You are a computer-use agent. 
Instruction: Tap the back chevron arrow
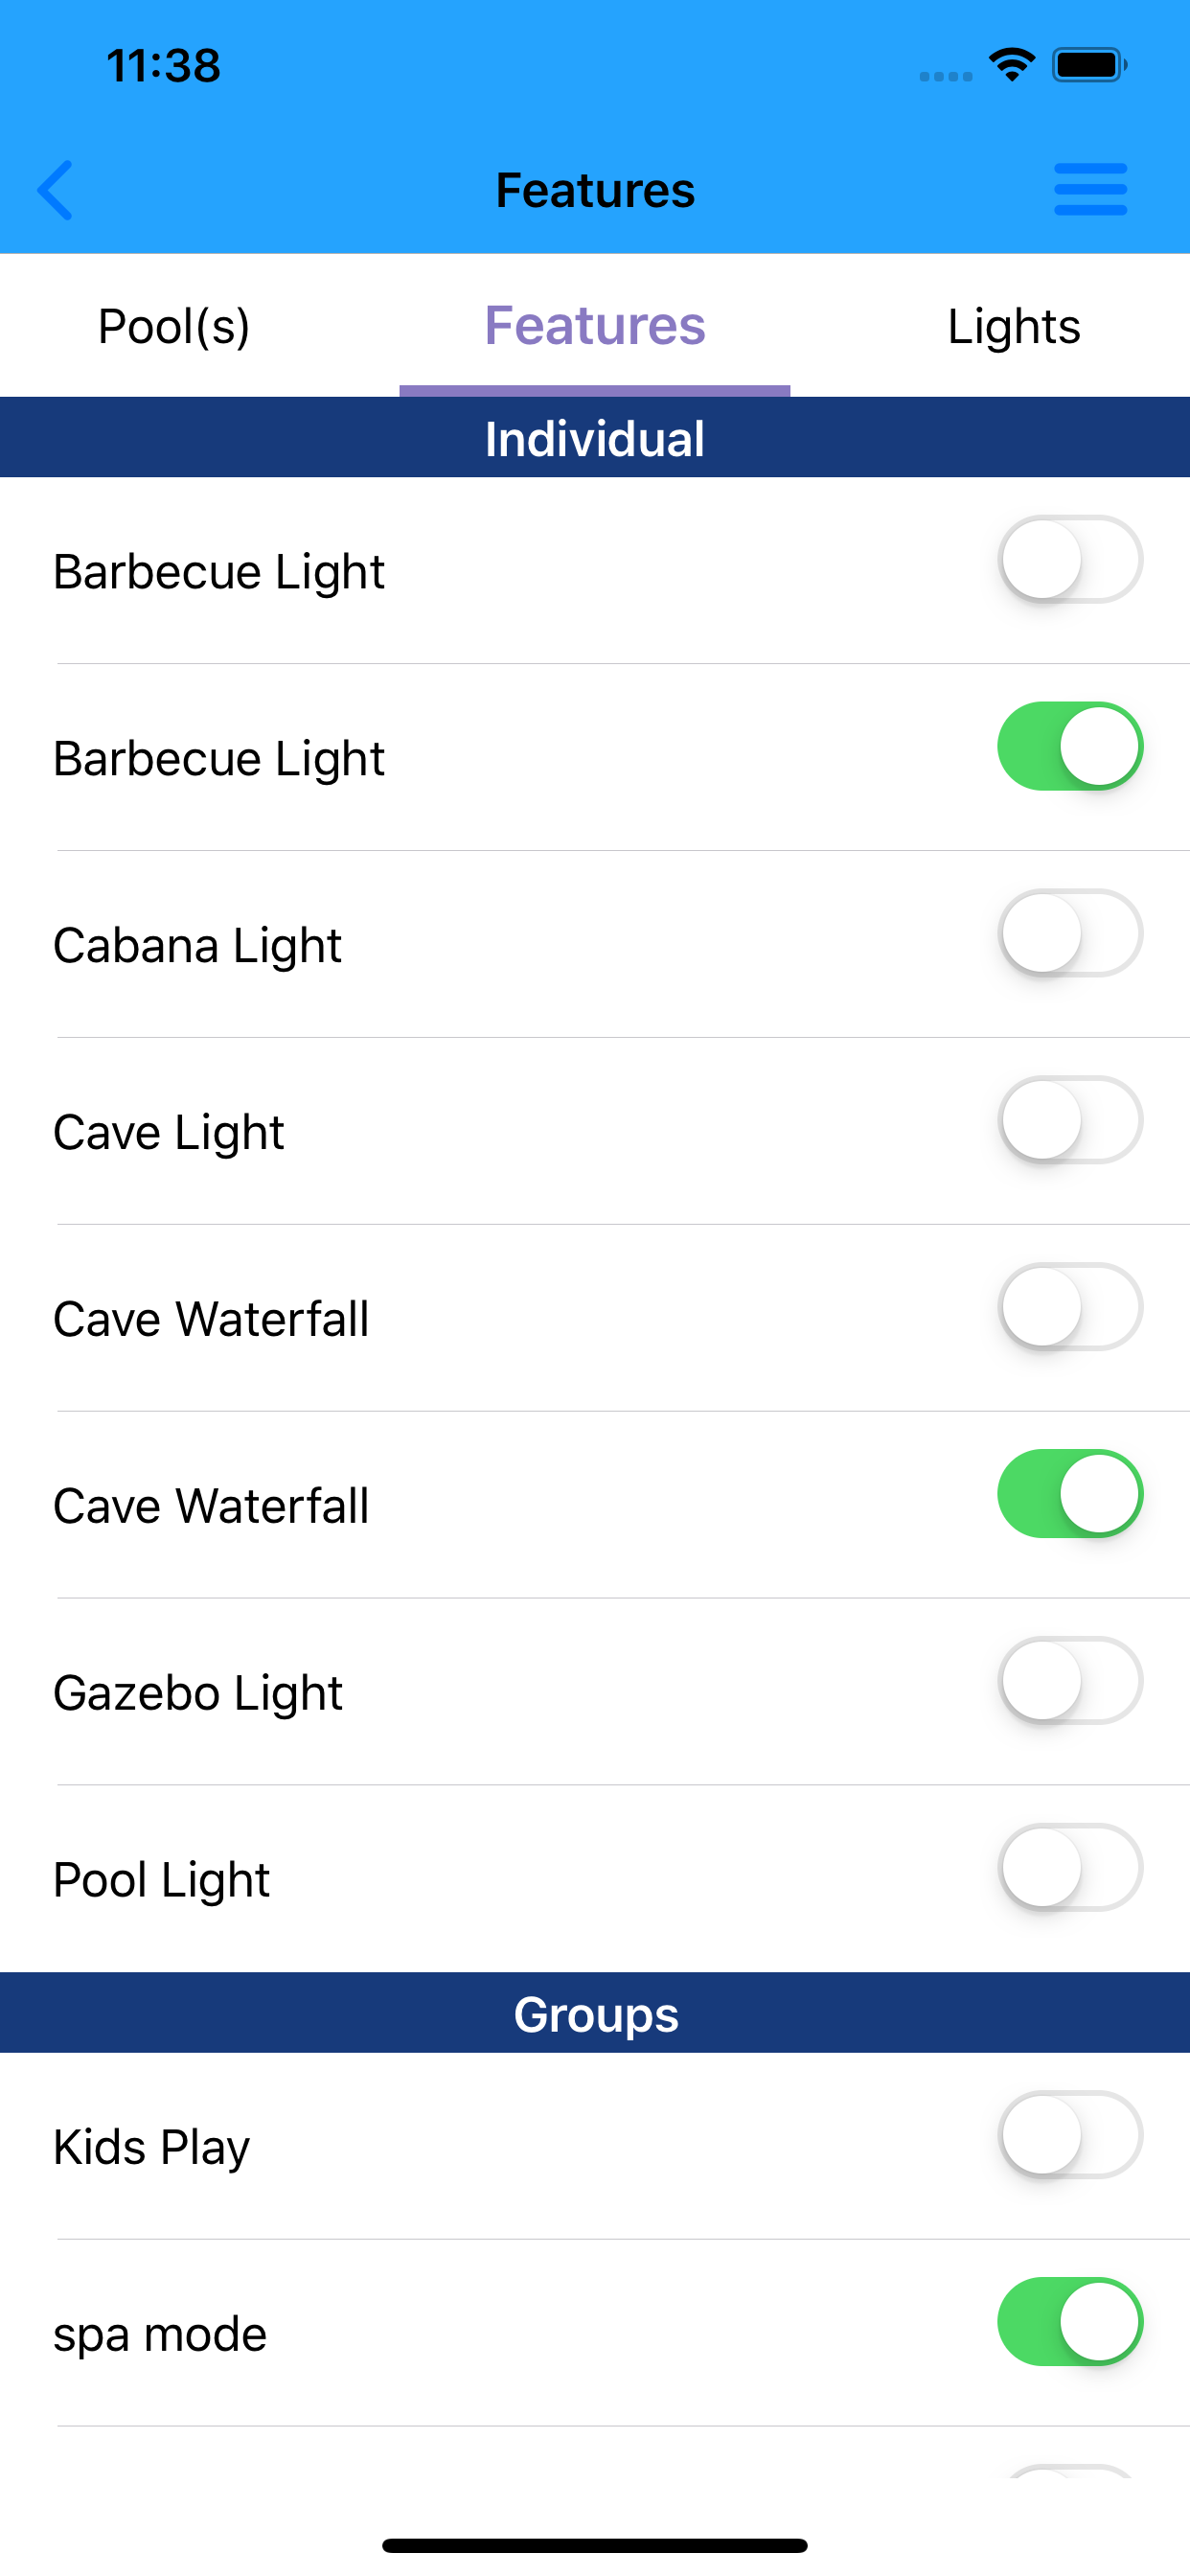coord(56,189)
